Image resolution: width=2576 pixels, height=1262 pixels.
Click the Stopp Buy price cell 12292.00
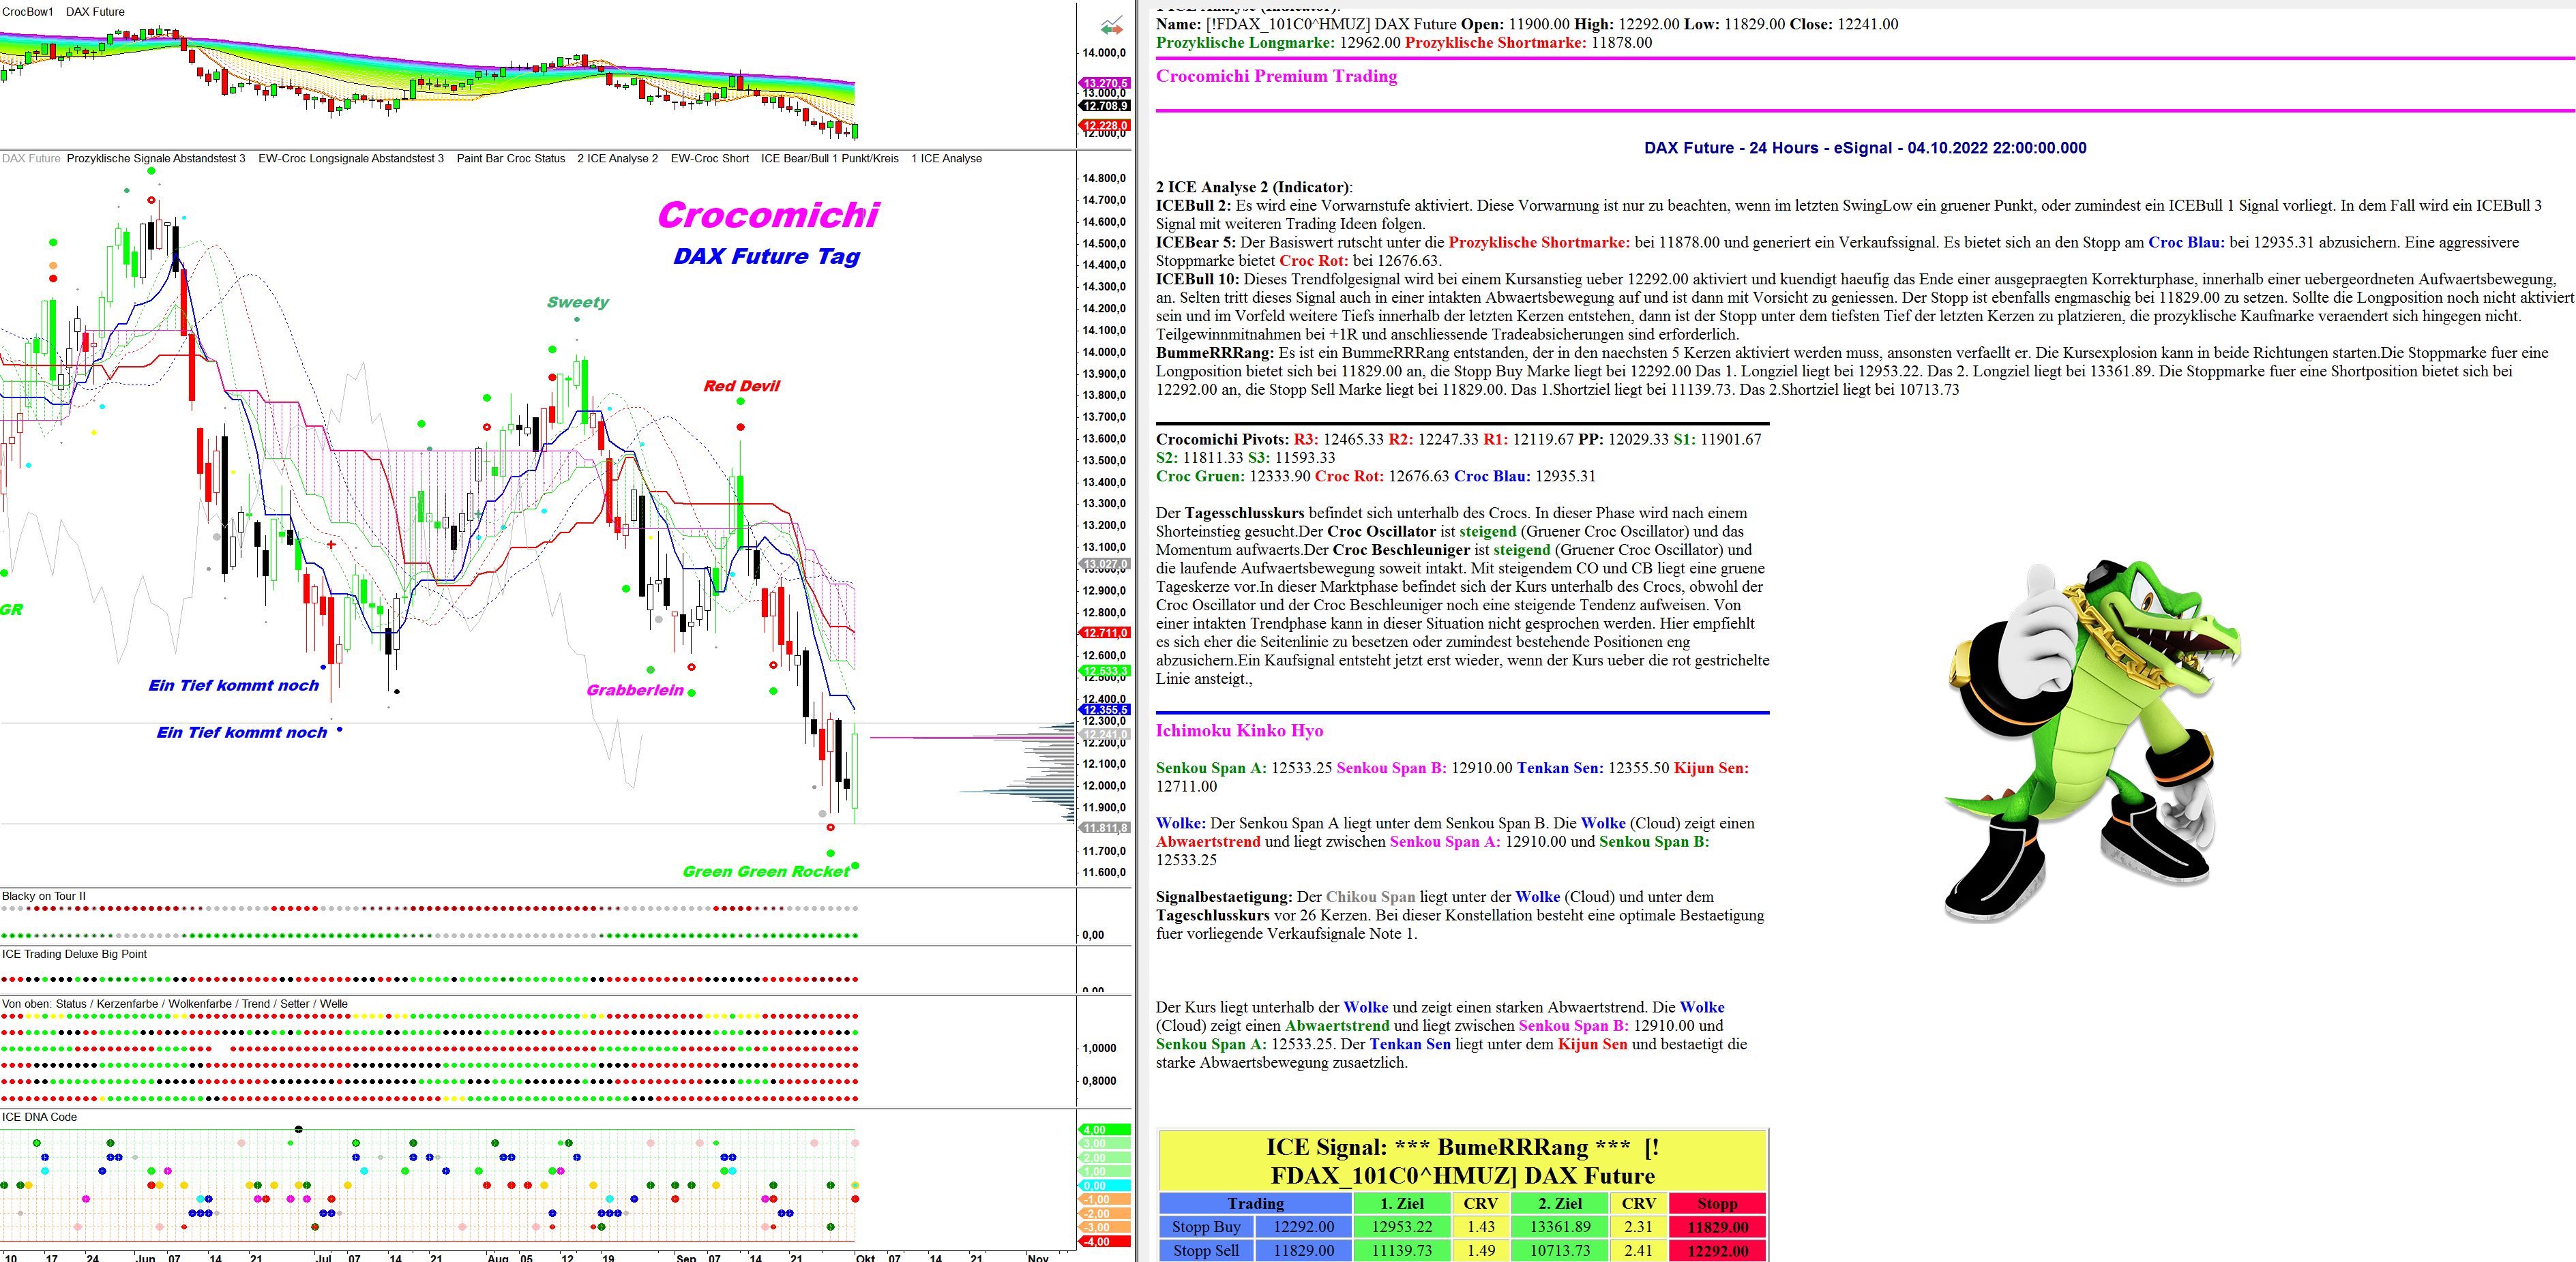click(1303, 1227)
